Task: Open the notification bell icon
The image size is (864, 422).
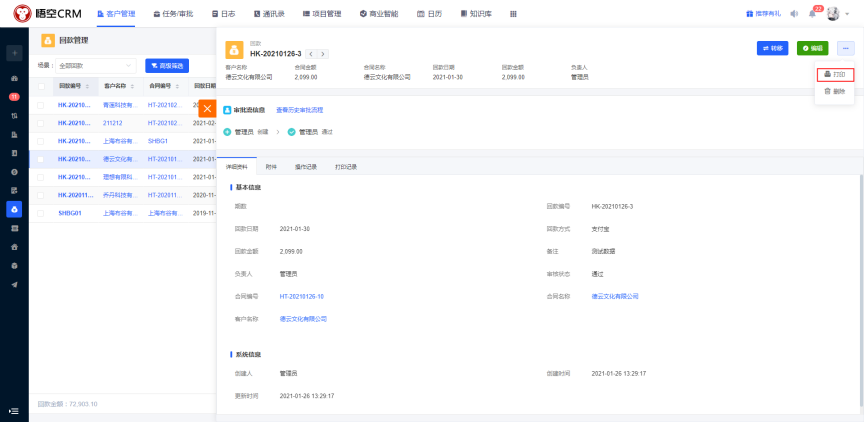Action: point(812,14)
